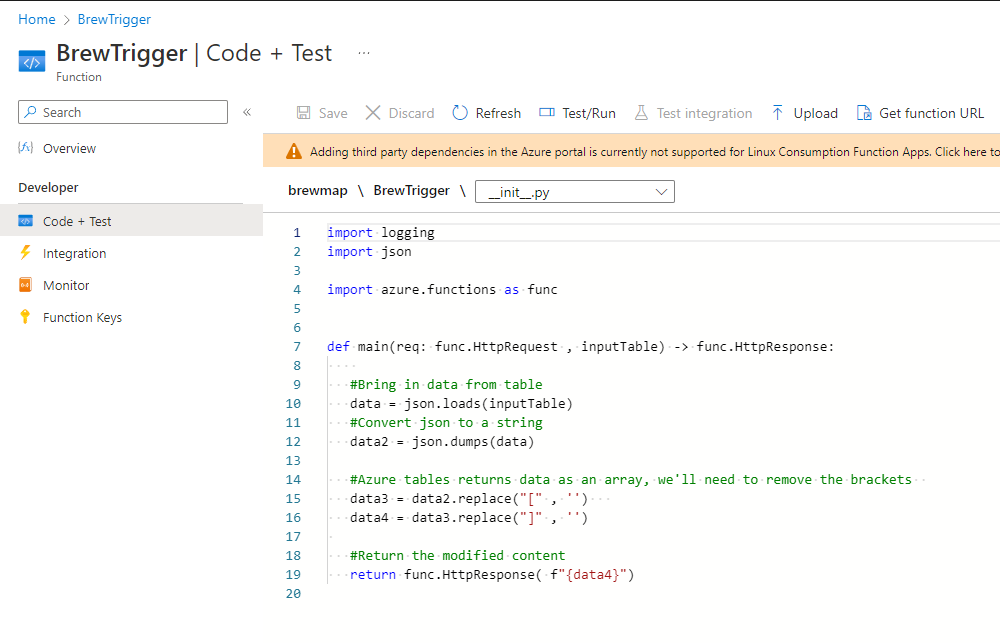Click the Get function URL label
The image size is (1000, 643).
(x=931, y=113)
